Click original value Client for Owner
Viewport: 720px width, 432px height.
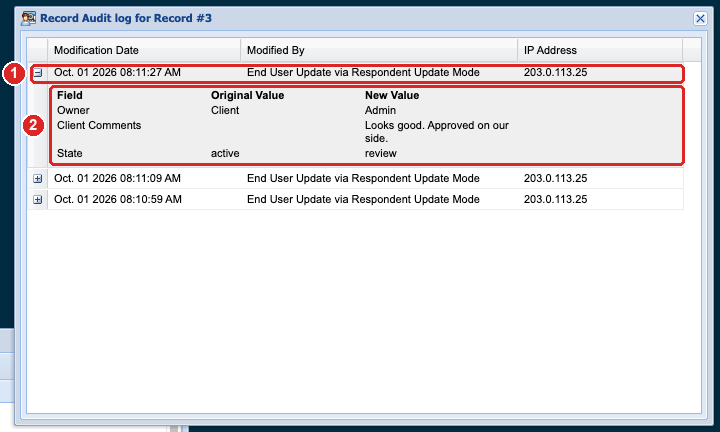click(x=225, y=111)
